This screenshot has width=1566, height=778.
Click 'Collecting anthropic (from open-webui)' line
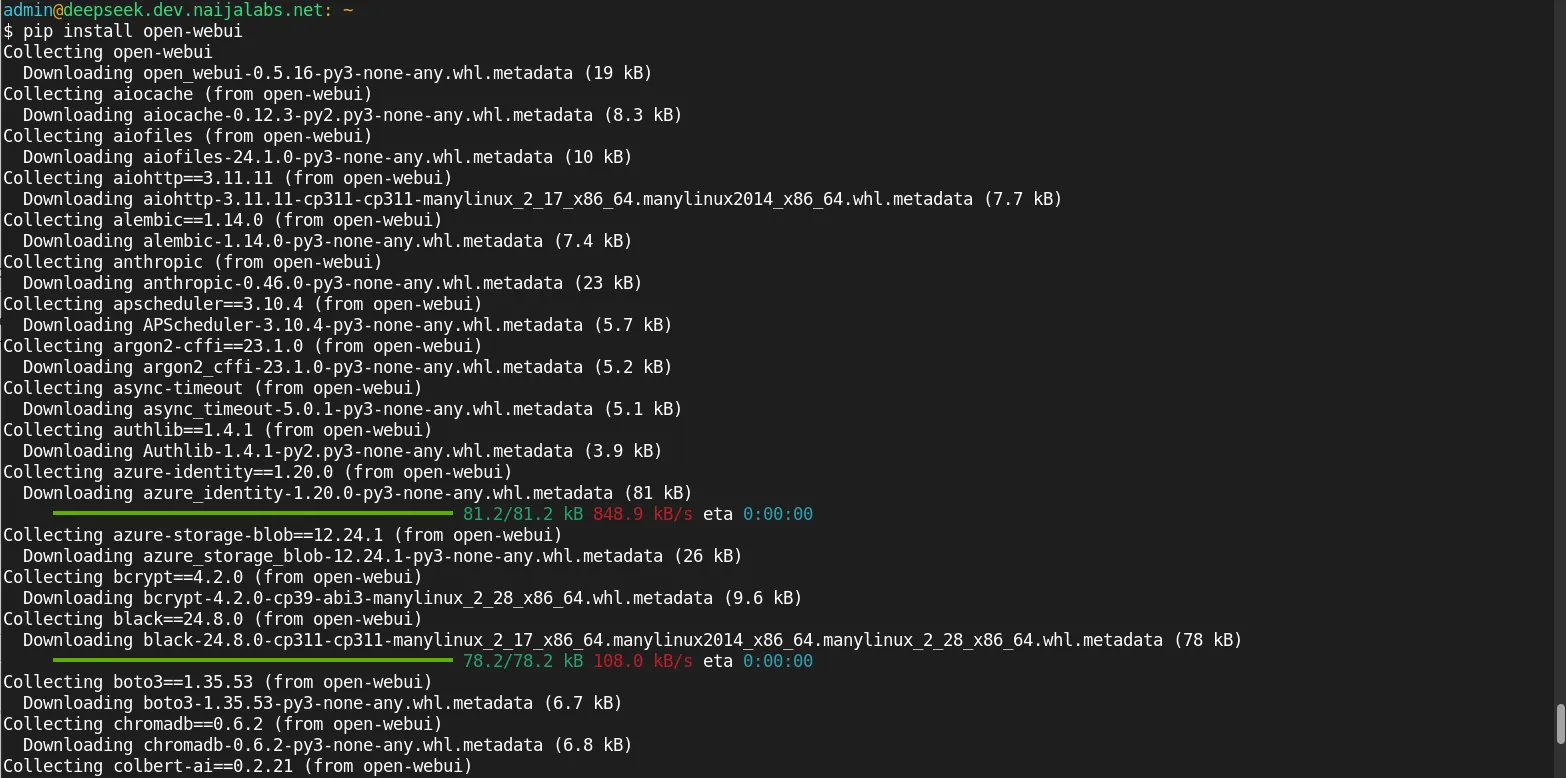[x=193, y=262]
